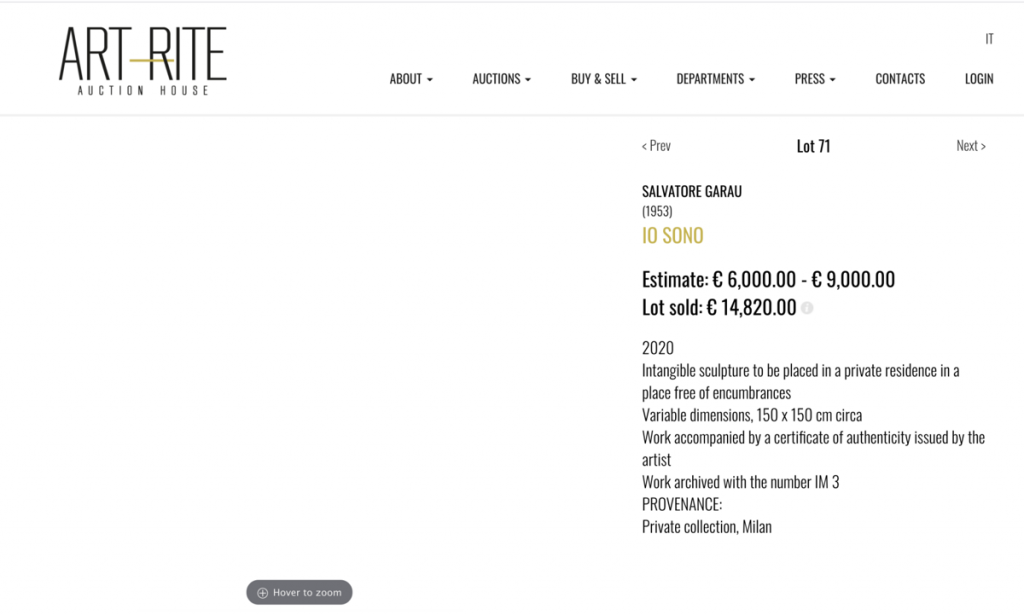Open the AUCTIONS dropdown menu
Viewport: 1024px width, 615px height.
501,79
